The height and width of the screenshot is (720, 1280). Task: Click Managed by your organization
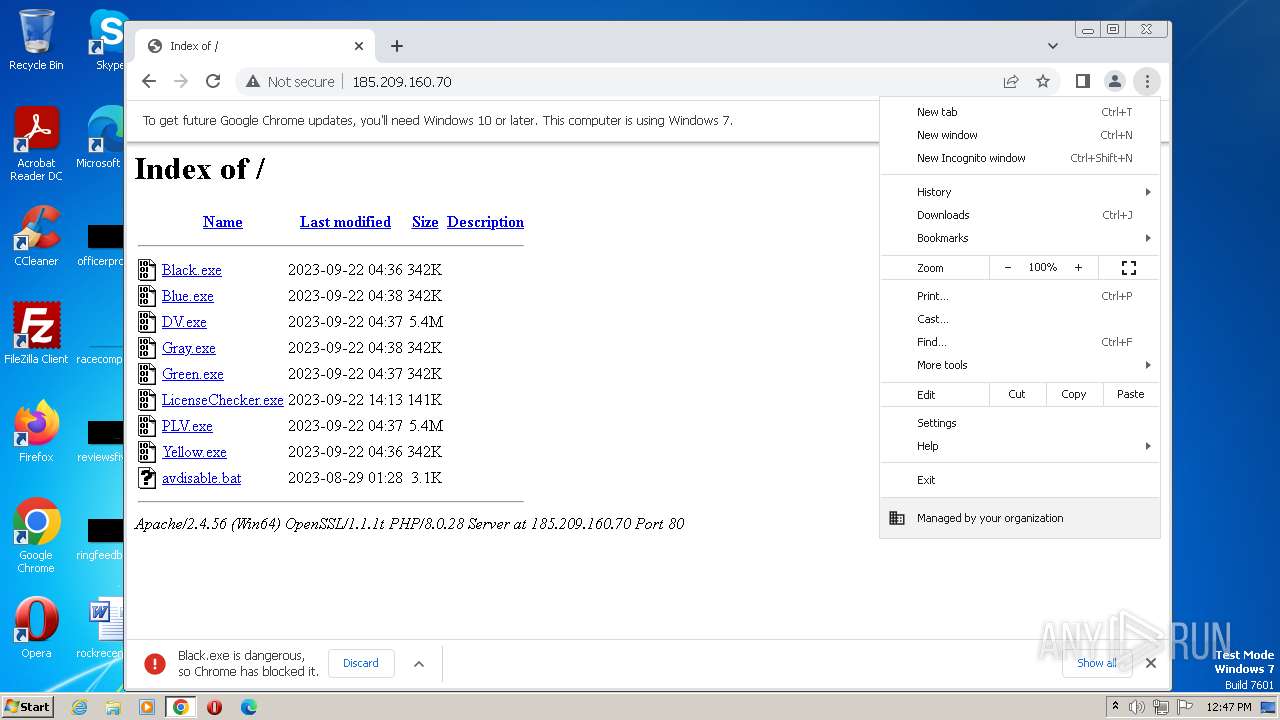point(1020,518)
